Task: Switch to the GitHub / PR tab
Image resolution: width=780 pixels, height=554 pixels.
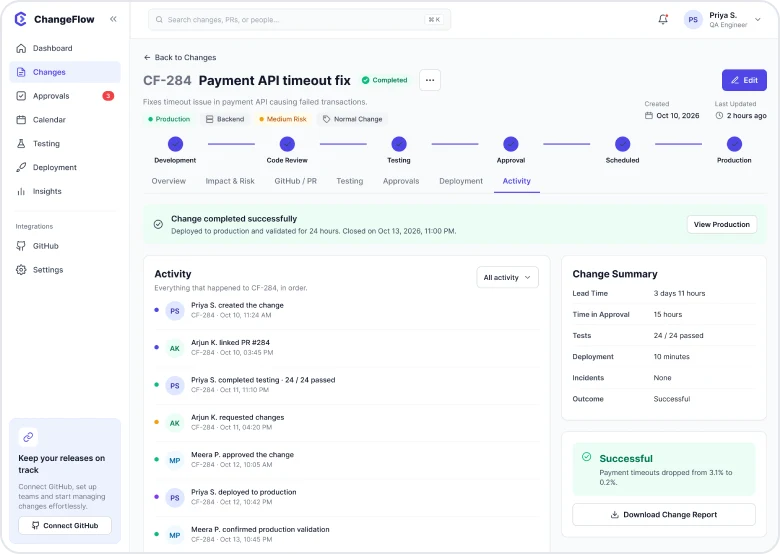Action: (x=295, y=181)
